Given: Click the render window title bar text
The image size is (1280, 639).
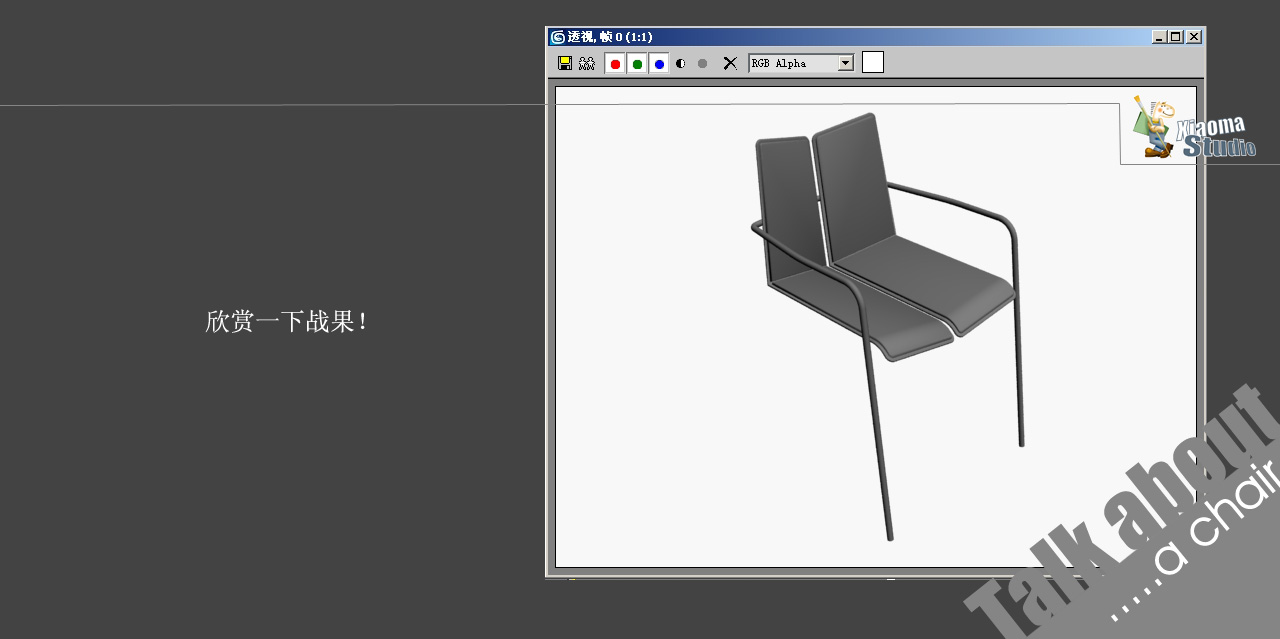Looking at the screenshot, I should [610, 37].
